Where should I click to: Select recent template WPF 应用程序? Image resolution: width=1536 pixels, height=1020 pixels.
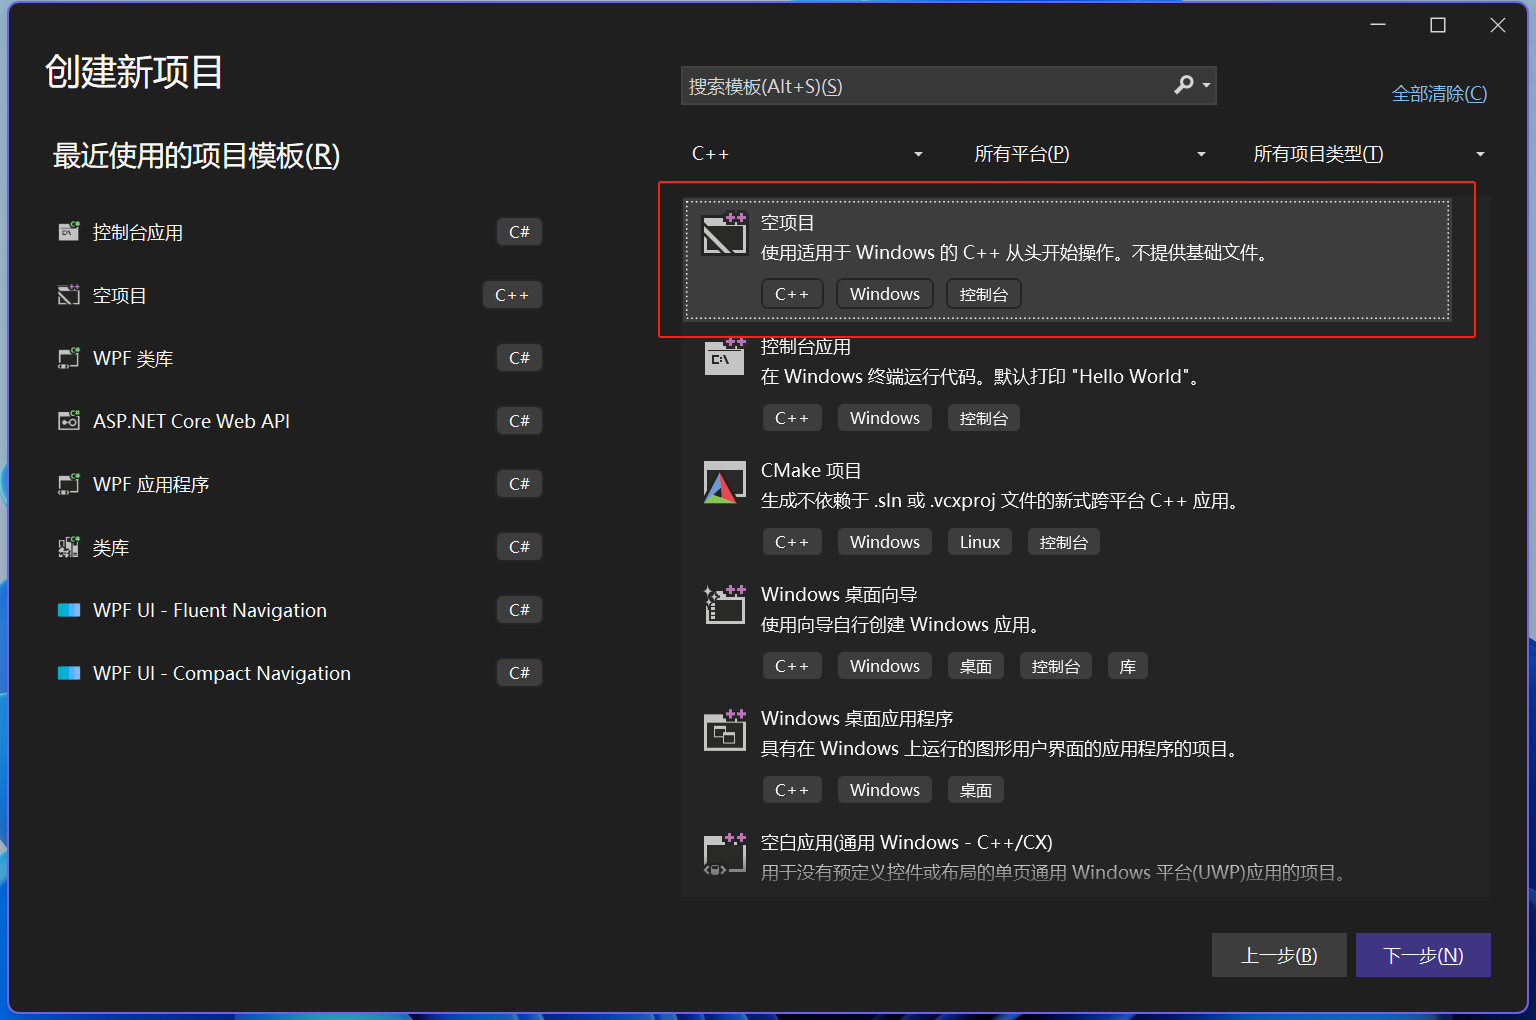(298, 484)
